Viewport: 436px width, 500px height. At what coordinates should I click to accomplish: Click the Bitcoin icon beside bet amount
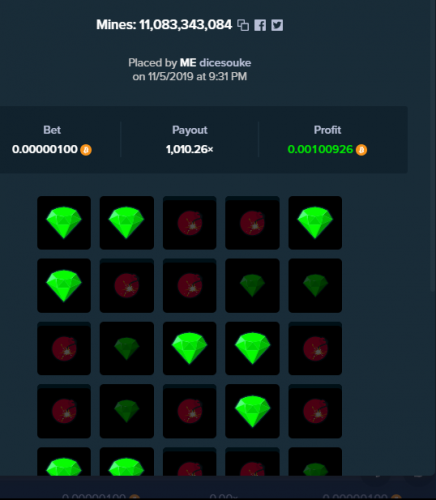(x=86, y=150)
